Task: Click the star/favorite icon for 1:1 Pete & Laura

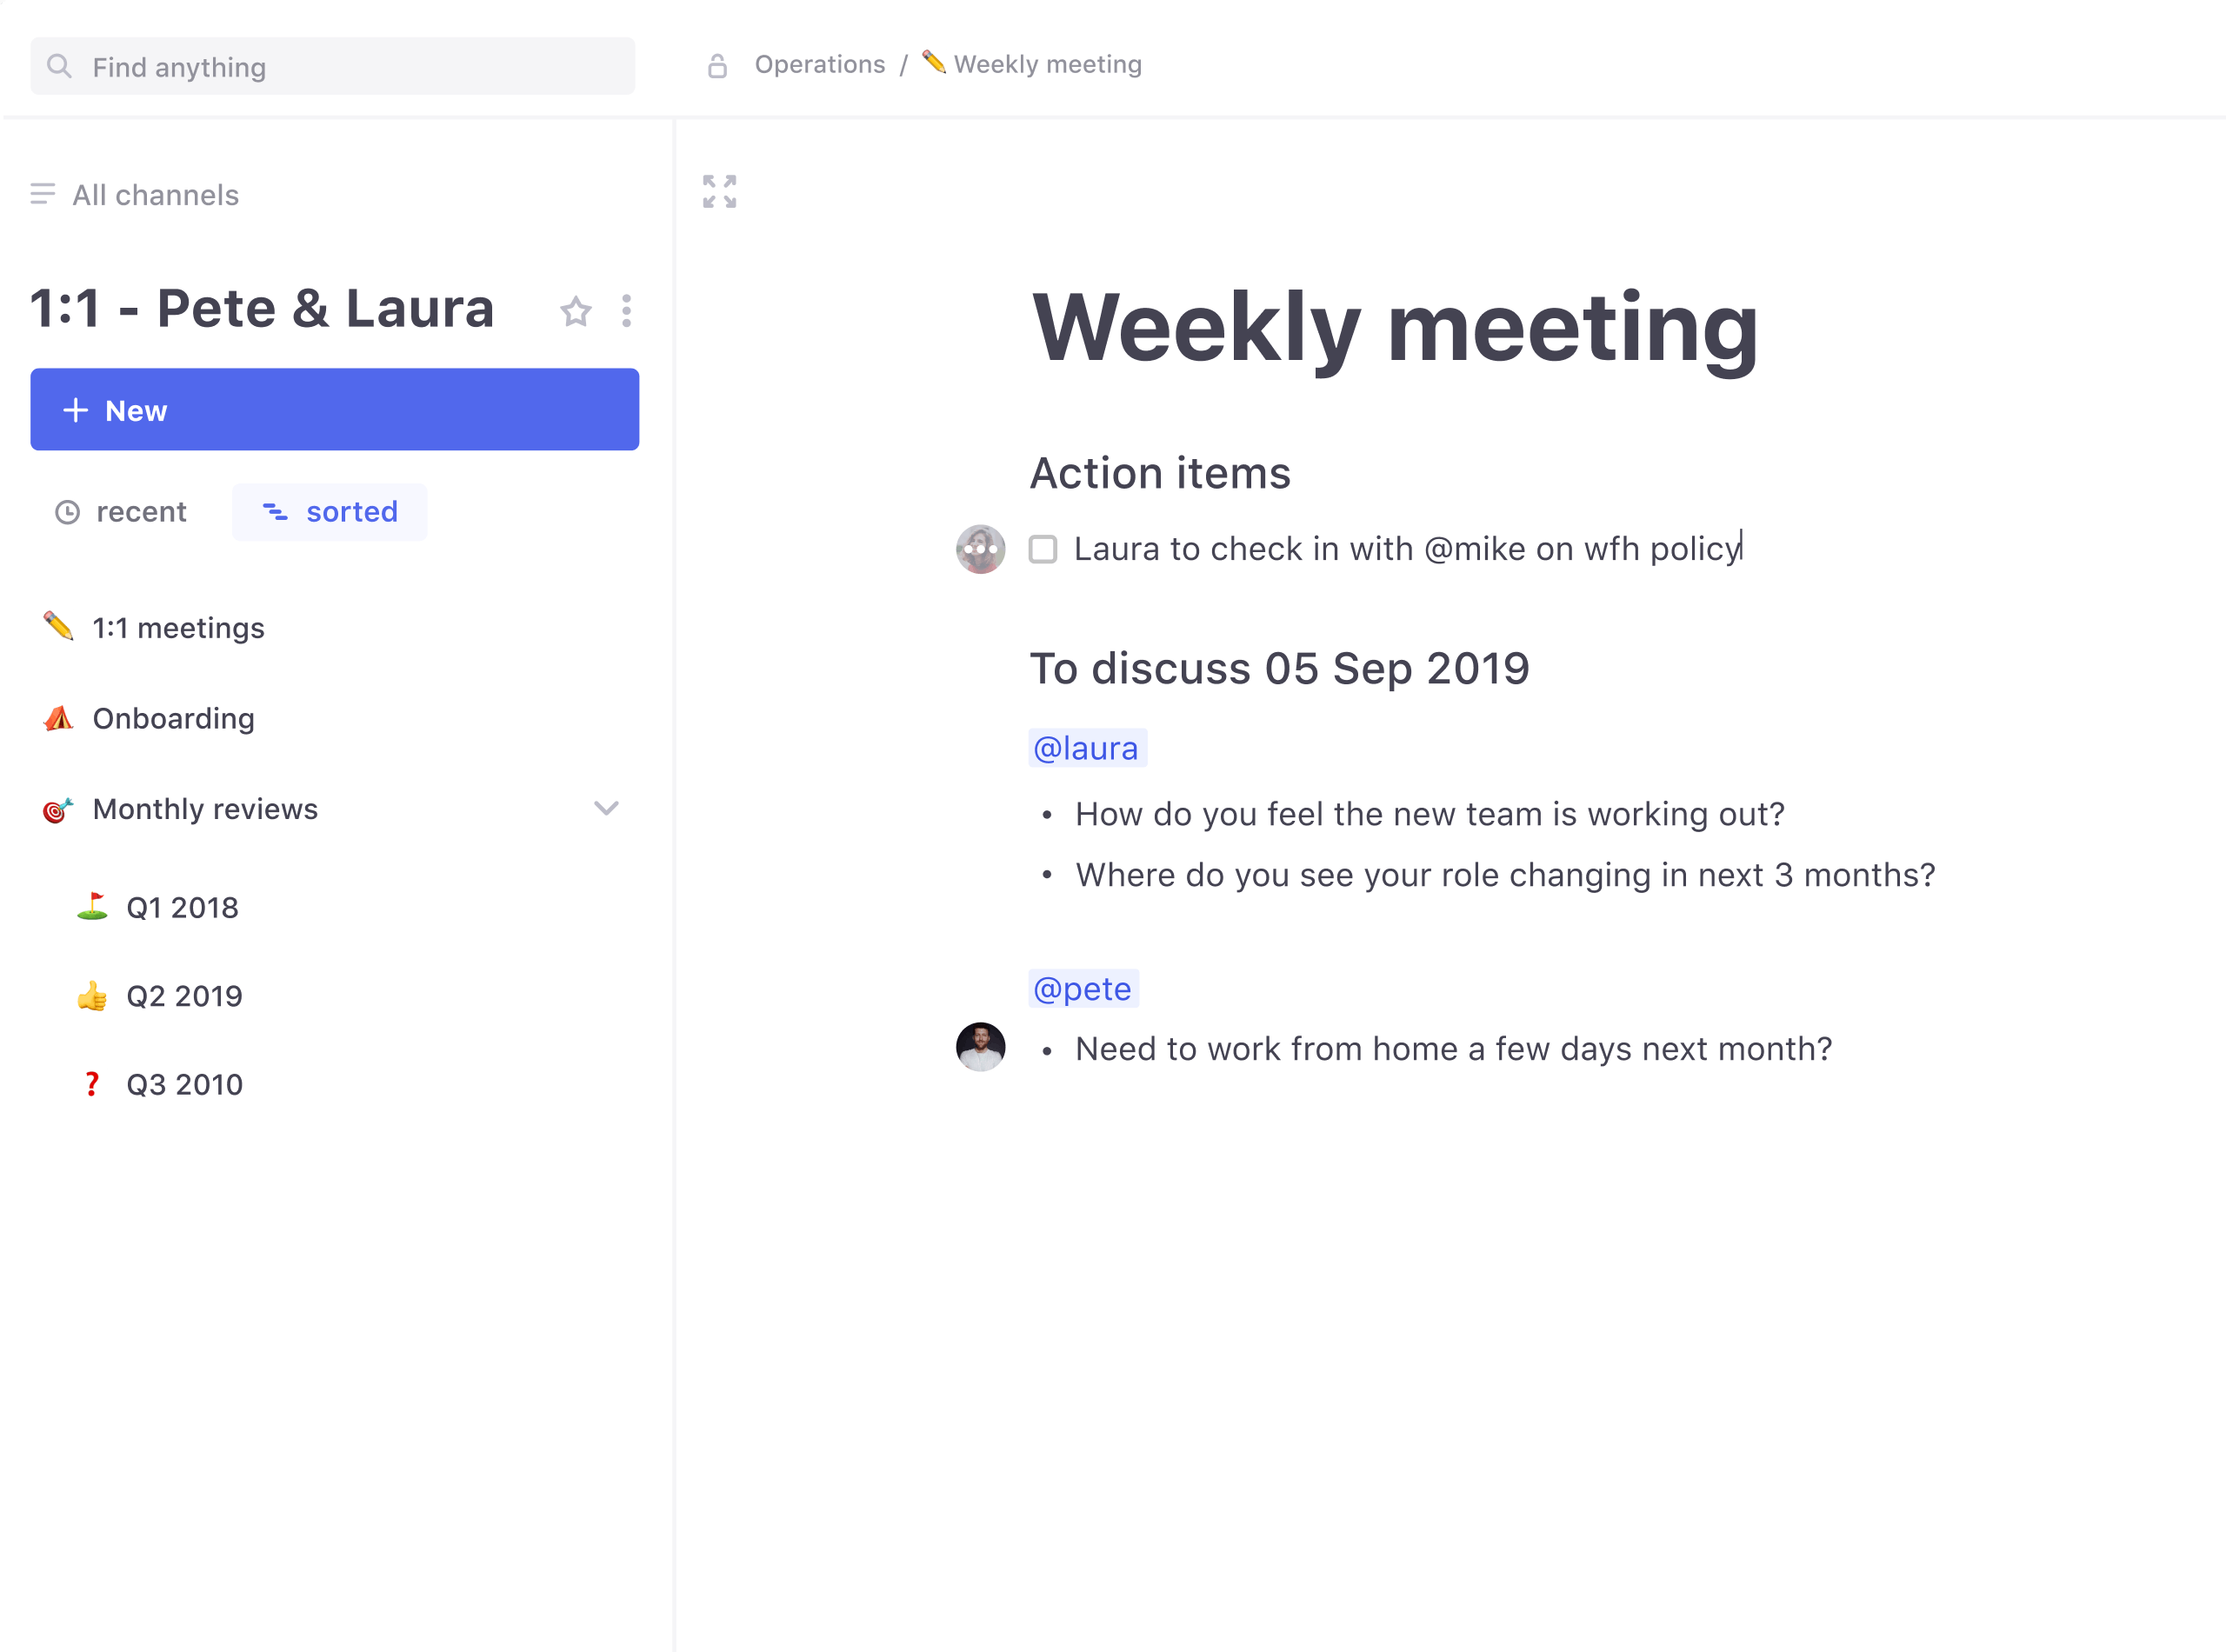Action: coord(576,310)
